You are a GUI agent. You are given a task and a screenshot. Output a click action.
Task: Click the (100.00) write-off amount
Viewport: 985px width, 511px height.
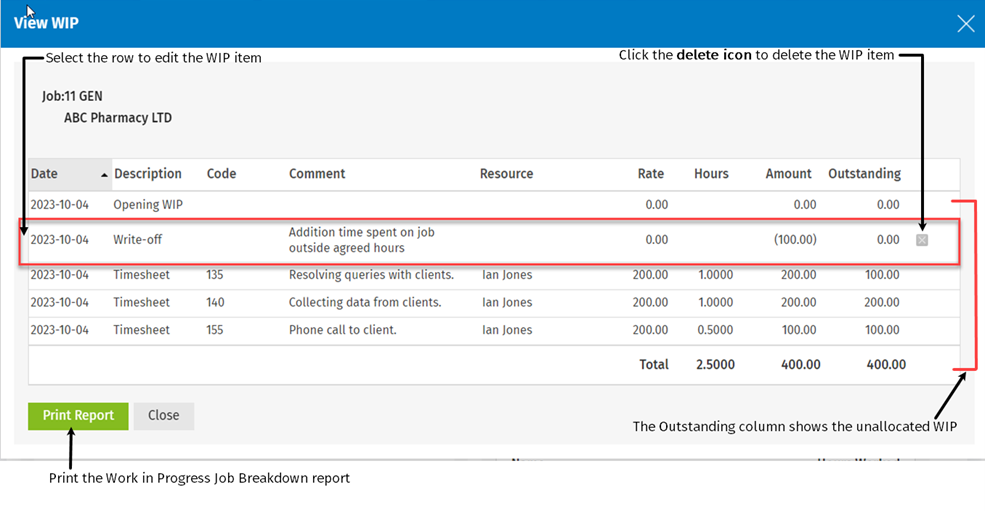[x=795, y=240]
